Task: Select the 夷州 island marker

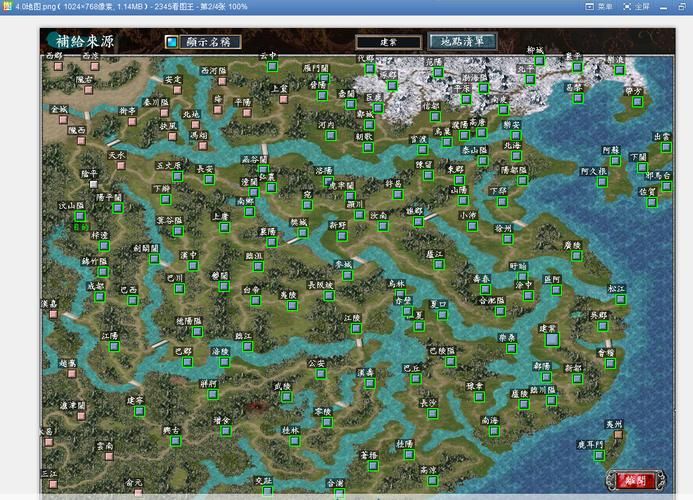Action: (618, 435)
